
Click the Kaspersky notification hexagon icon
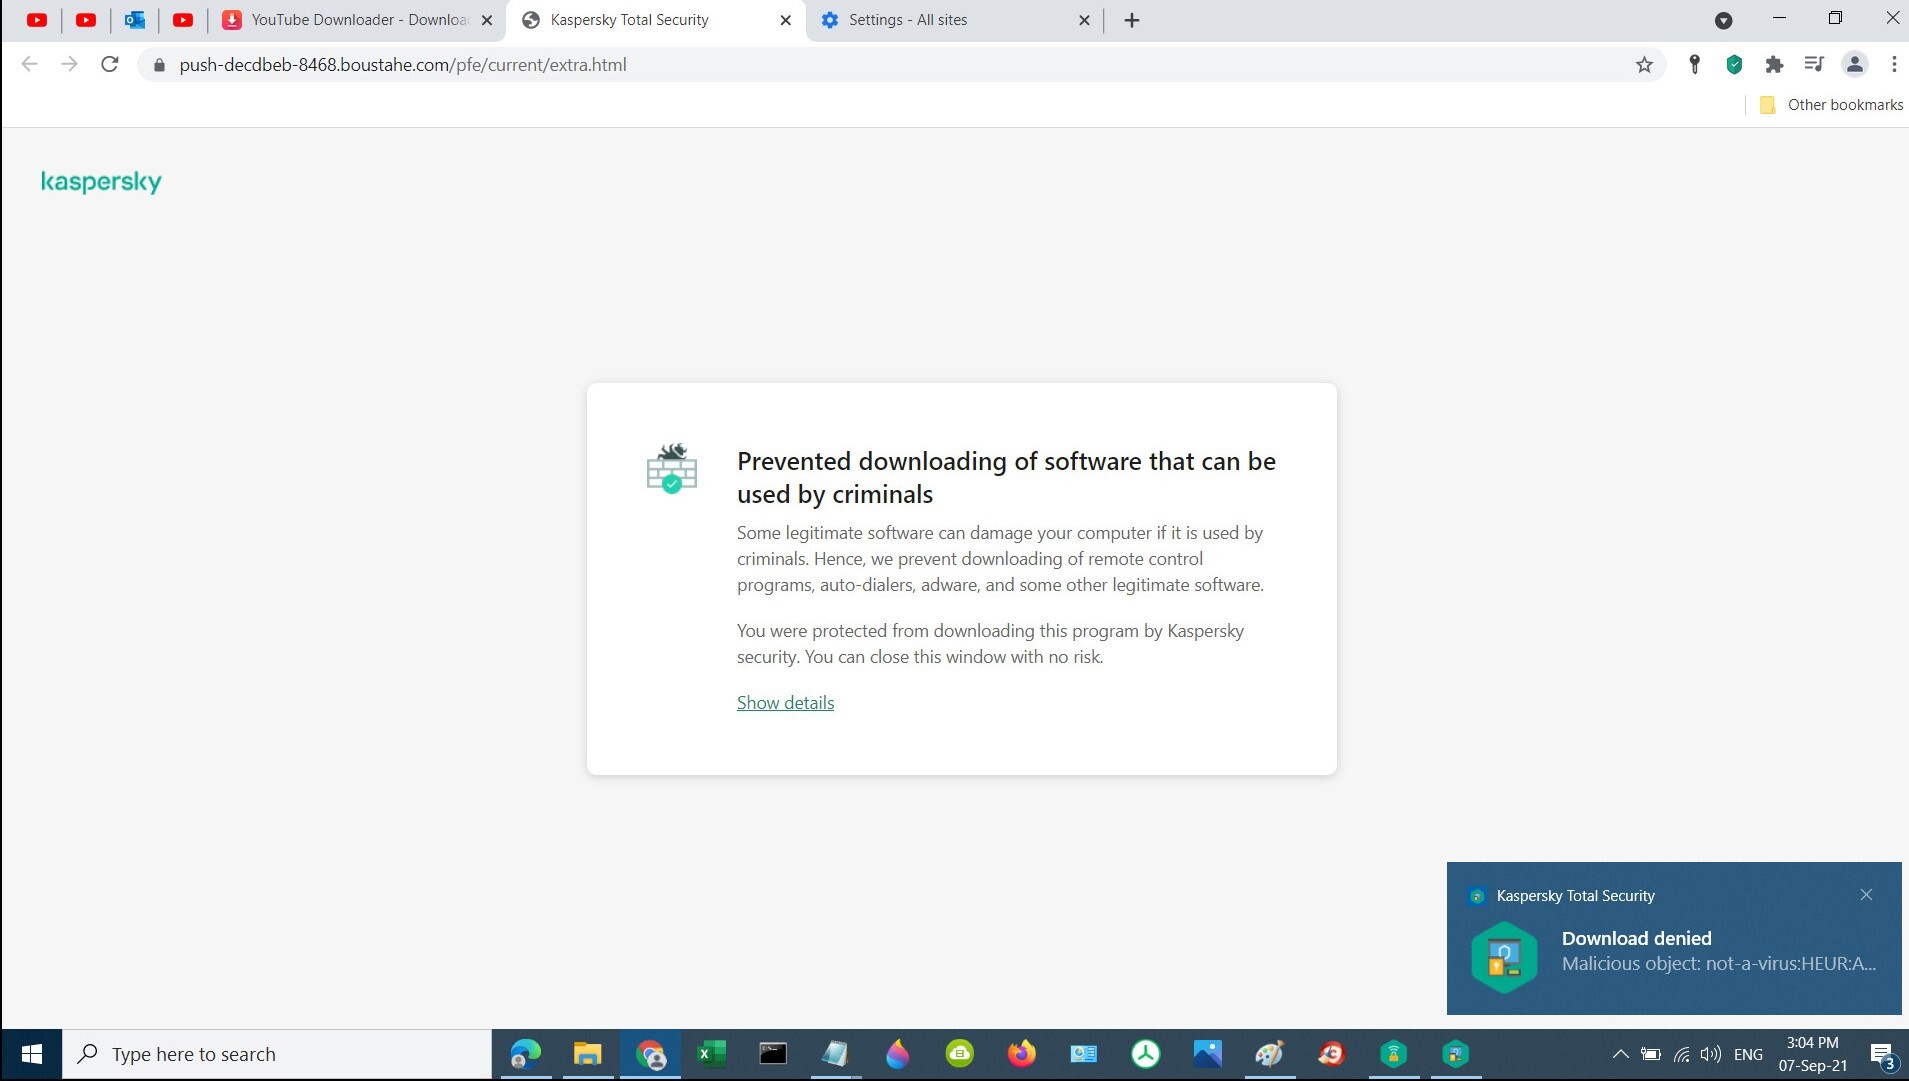pos(1504,957)
